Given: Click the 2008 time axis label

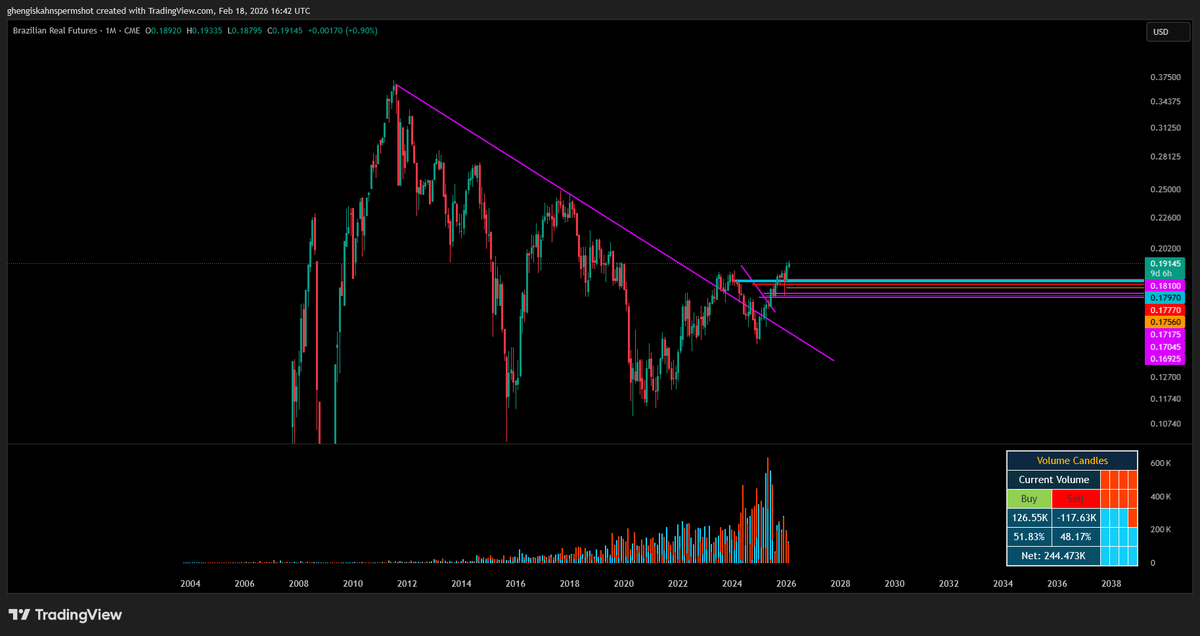Looking at the screenshot, I should pyautogui.click(x=298, y=583).
